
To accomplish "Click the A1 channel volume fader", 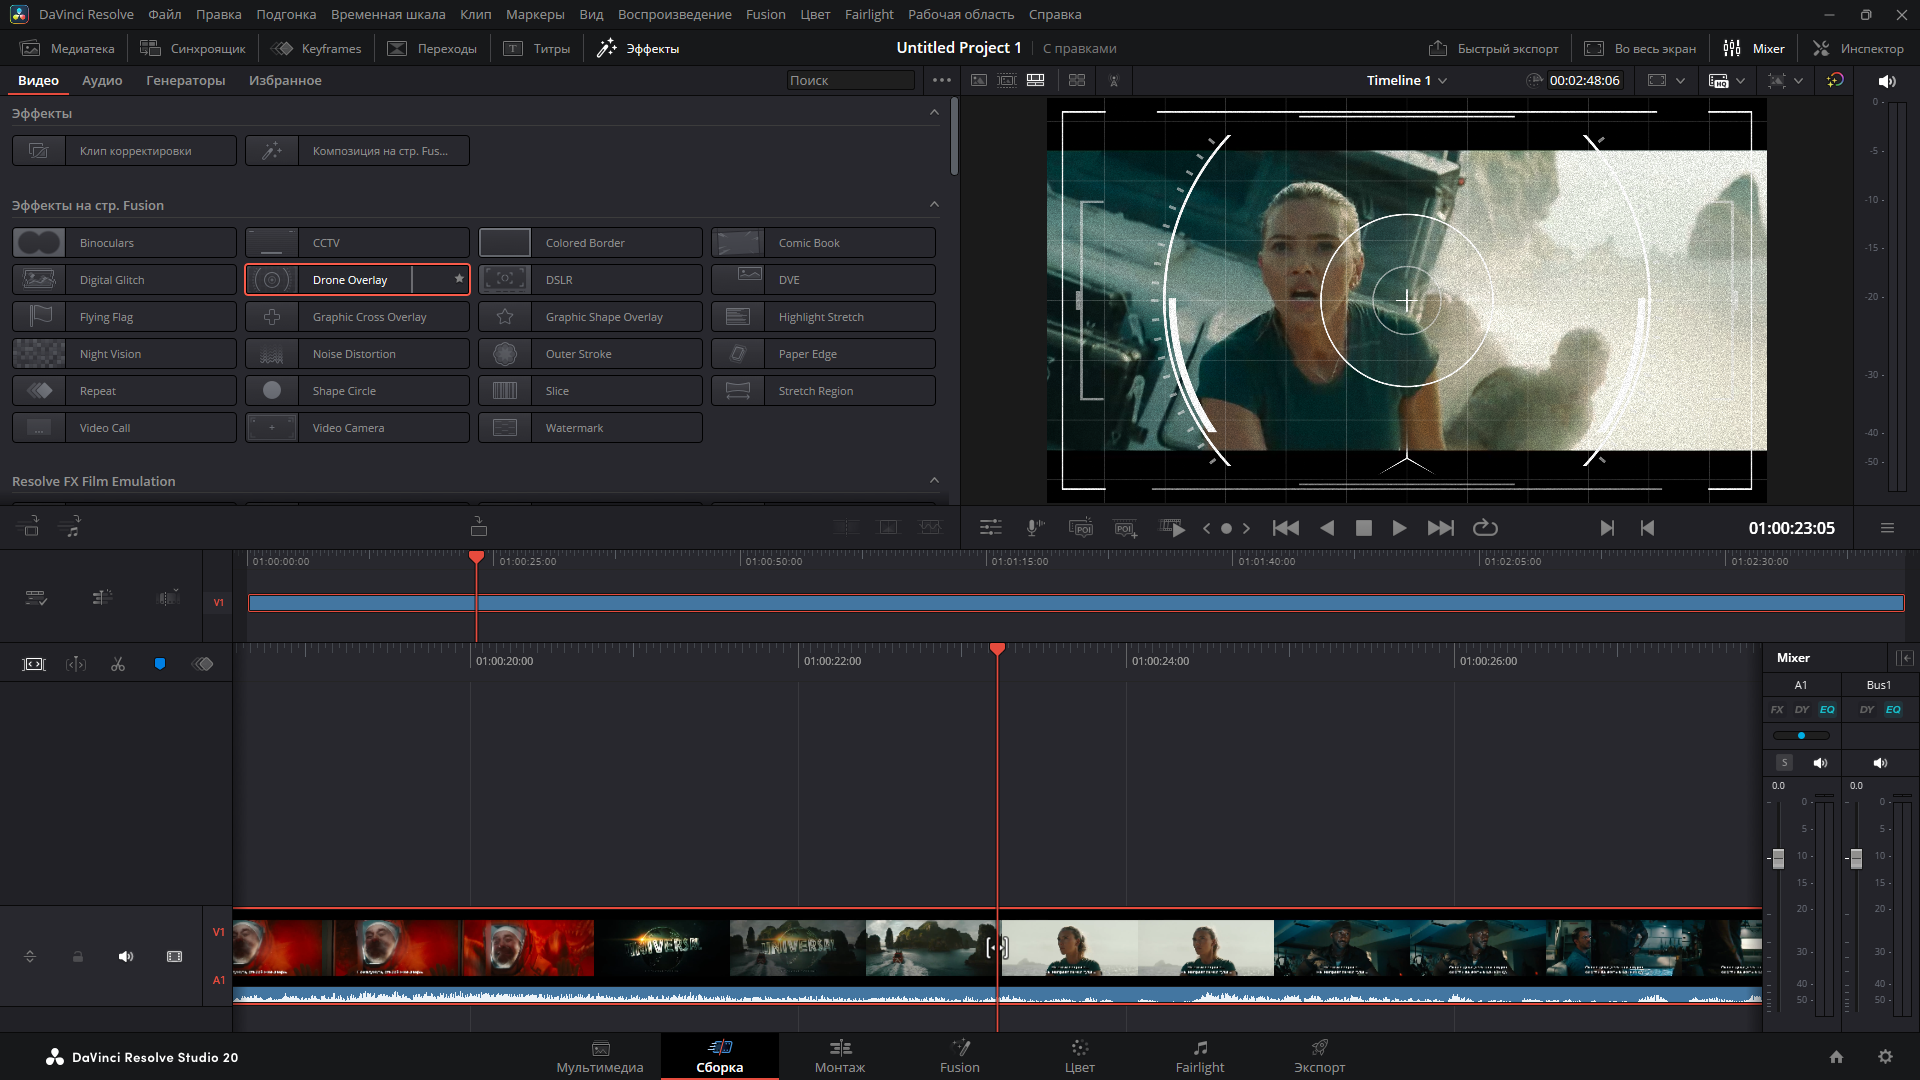I will tap(1778, 858).
